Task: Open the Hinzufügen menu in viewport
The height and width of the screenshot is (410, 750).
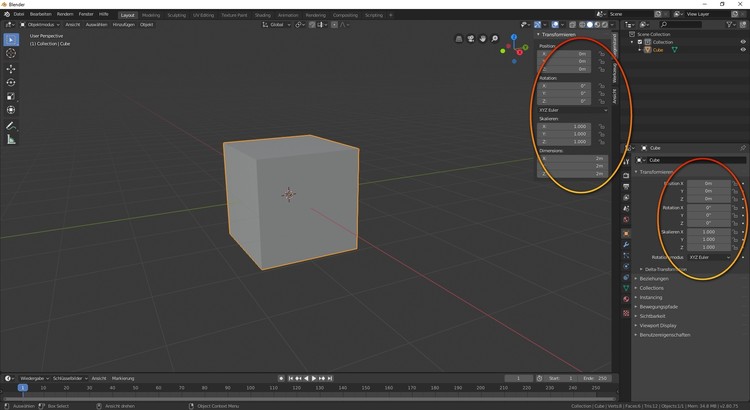Action: tap(123, 24)
